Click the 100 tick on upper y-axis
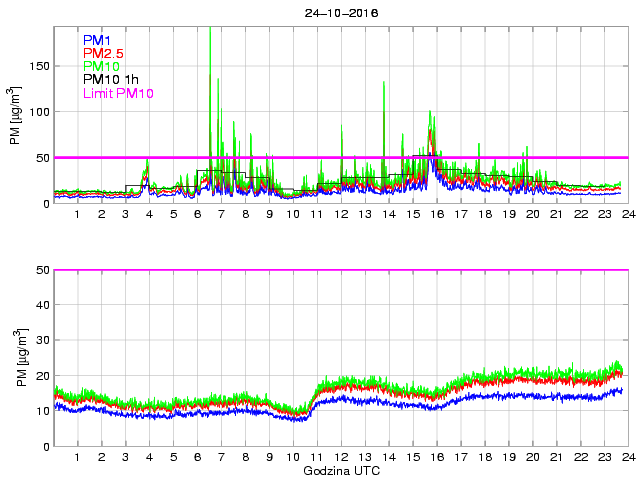The height and width of the screenshot is (480, 640). point(38,111)
